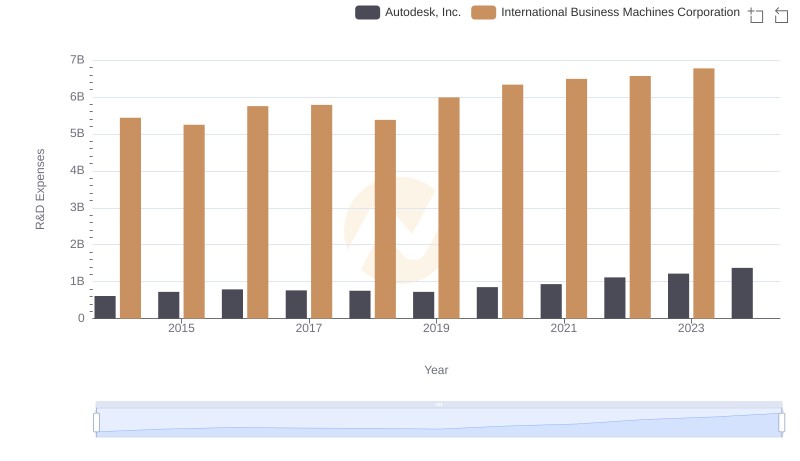Click the IBM bar for 2022
Image resolution: width=800 pixels, height=461 pixels.
(x=640, y=197)
